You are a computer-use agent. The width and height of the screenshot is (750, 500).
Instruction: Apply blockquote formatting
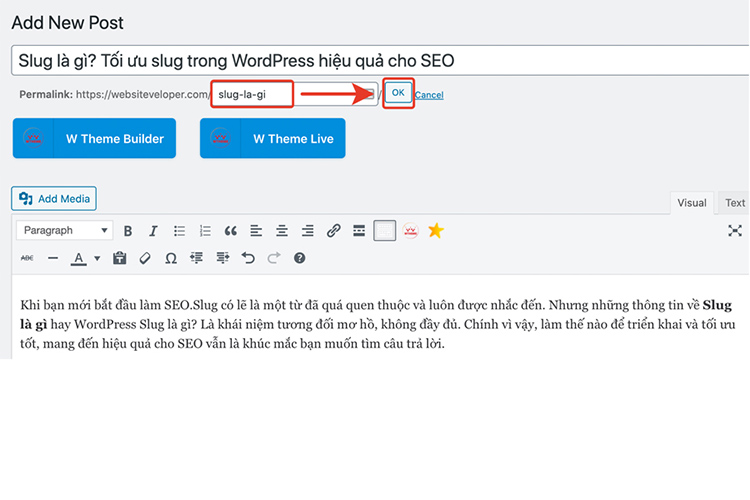pos(231,231)
